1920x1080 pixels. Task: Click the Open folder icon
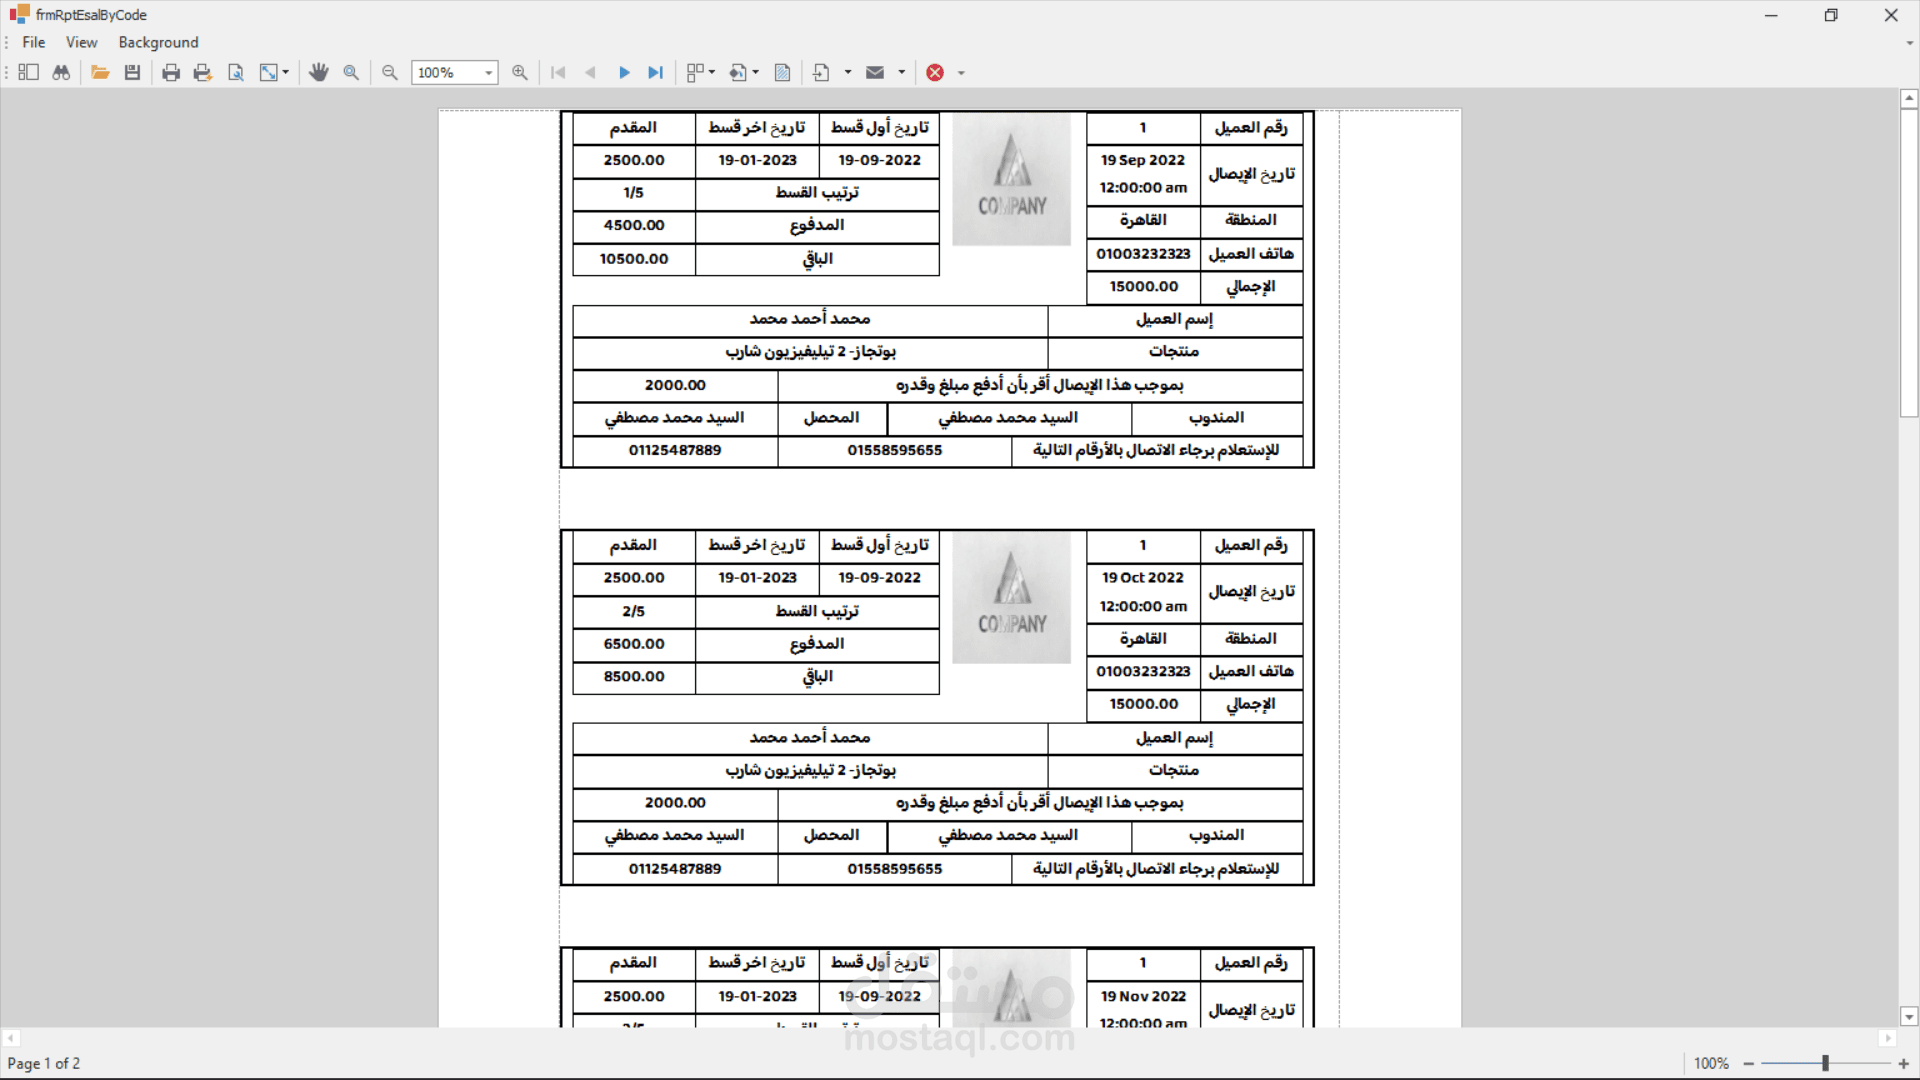pos(100,72)
